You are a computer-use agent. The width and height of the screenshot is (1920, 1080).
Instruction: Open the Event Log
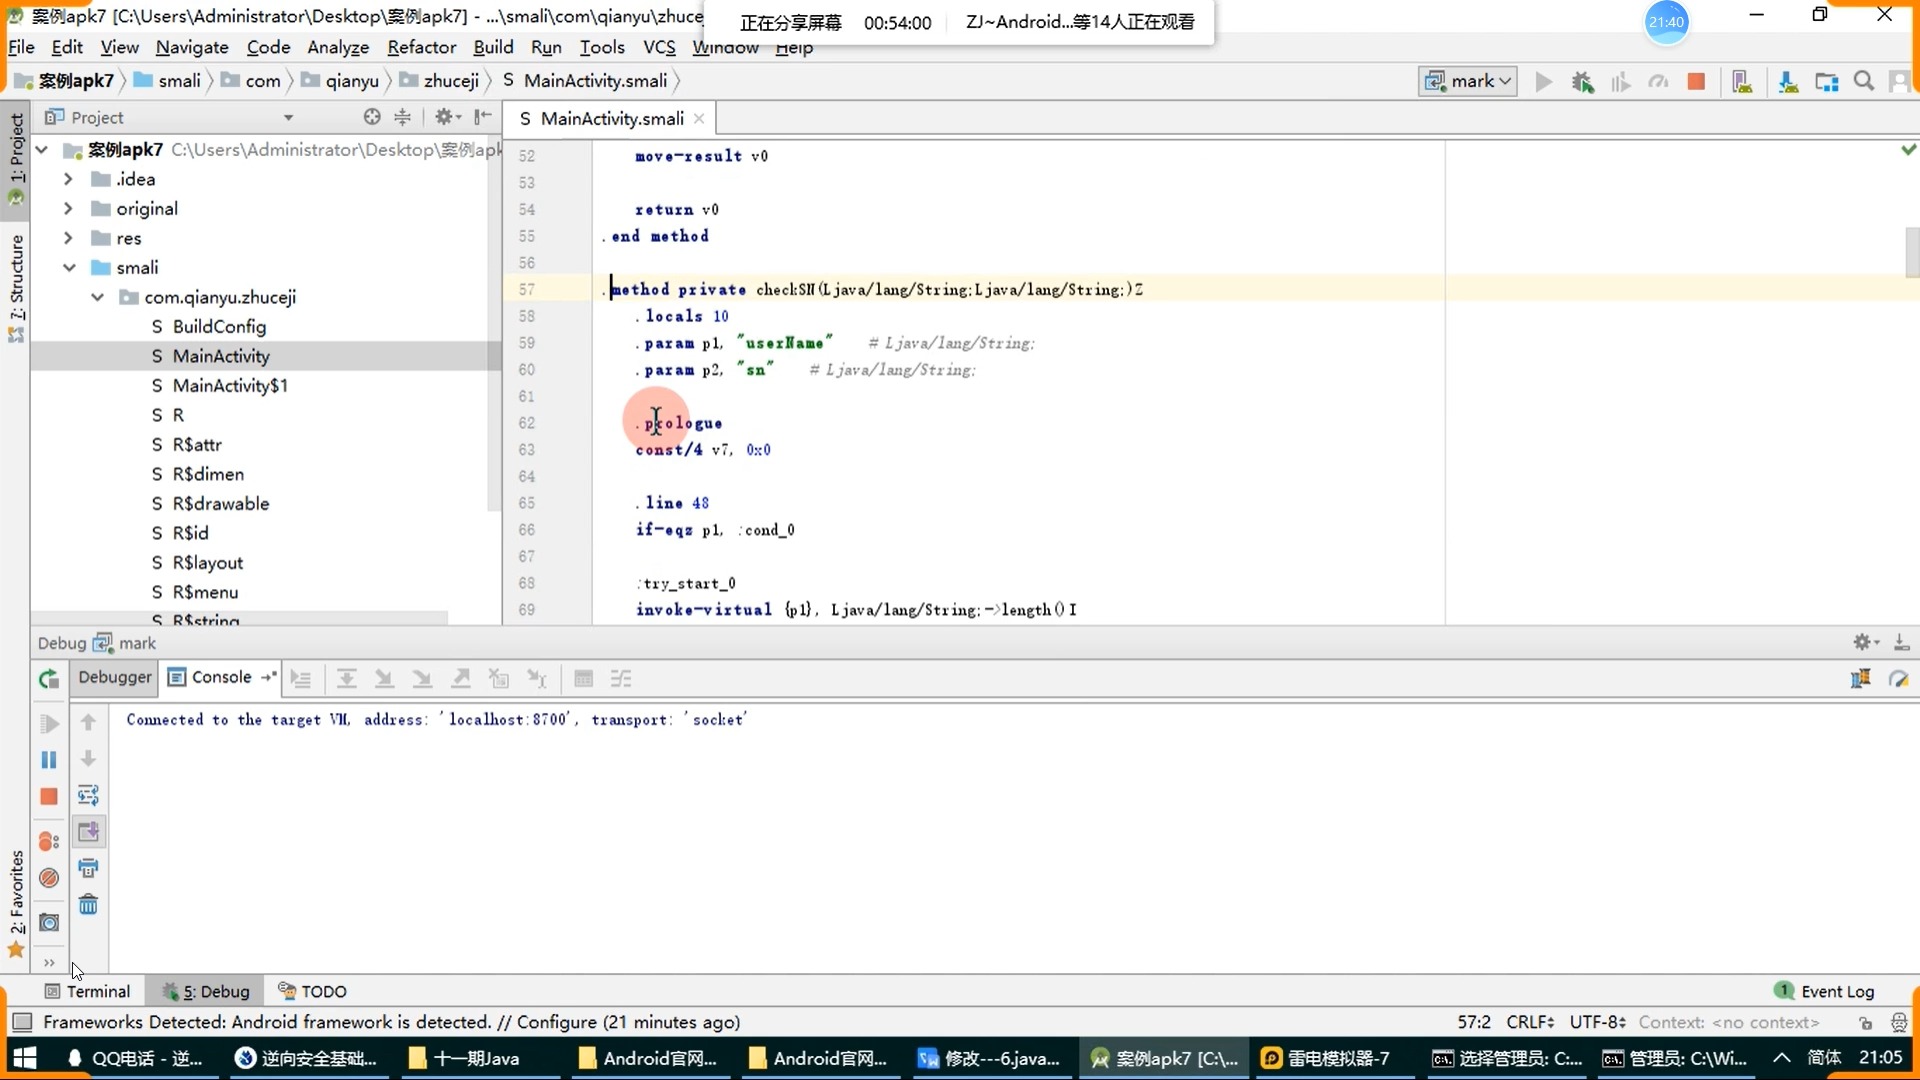tap(1825, 991)
